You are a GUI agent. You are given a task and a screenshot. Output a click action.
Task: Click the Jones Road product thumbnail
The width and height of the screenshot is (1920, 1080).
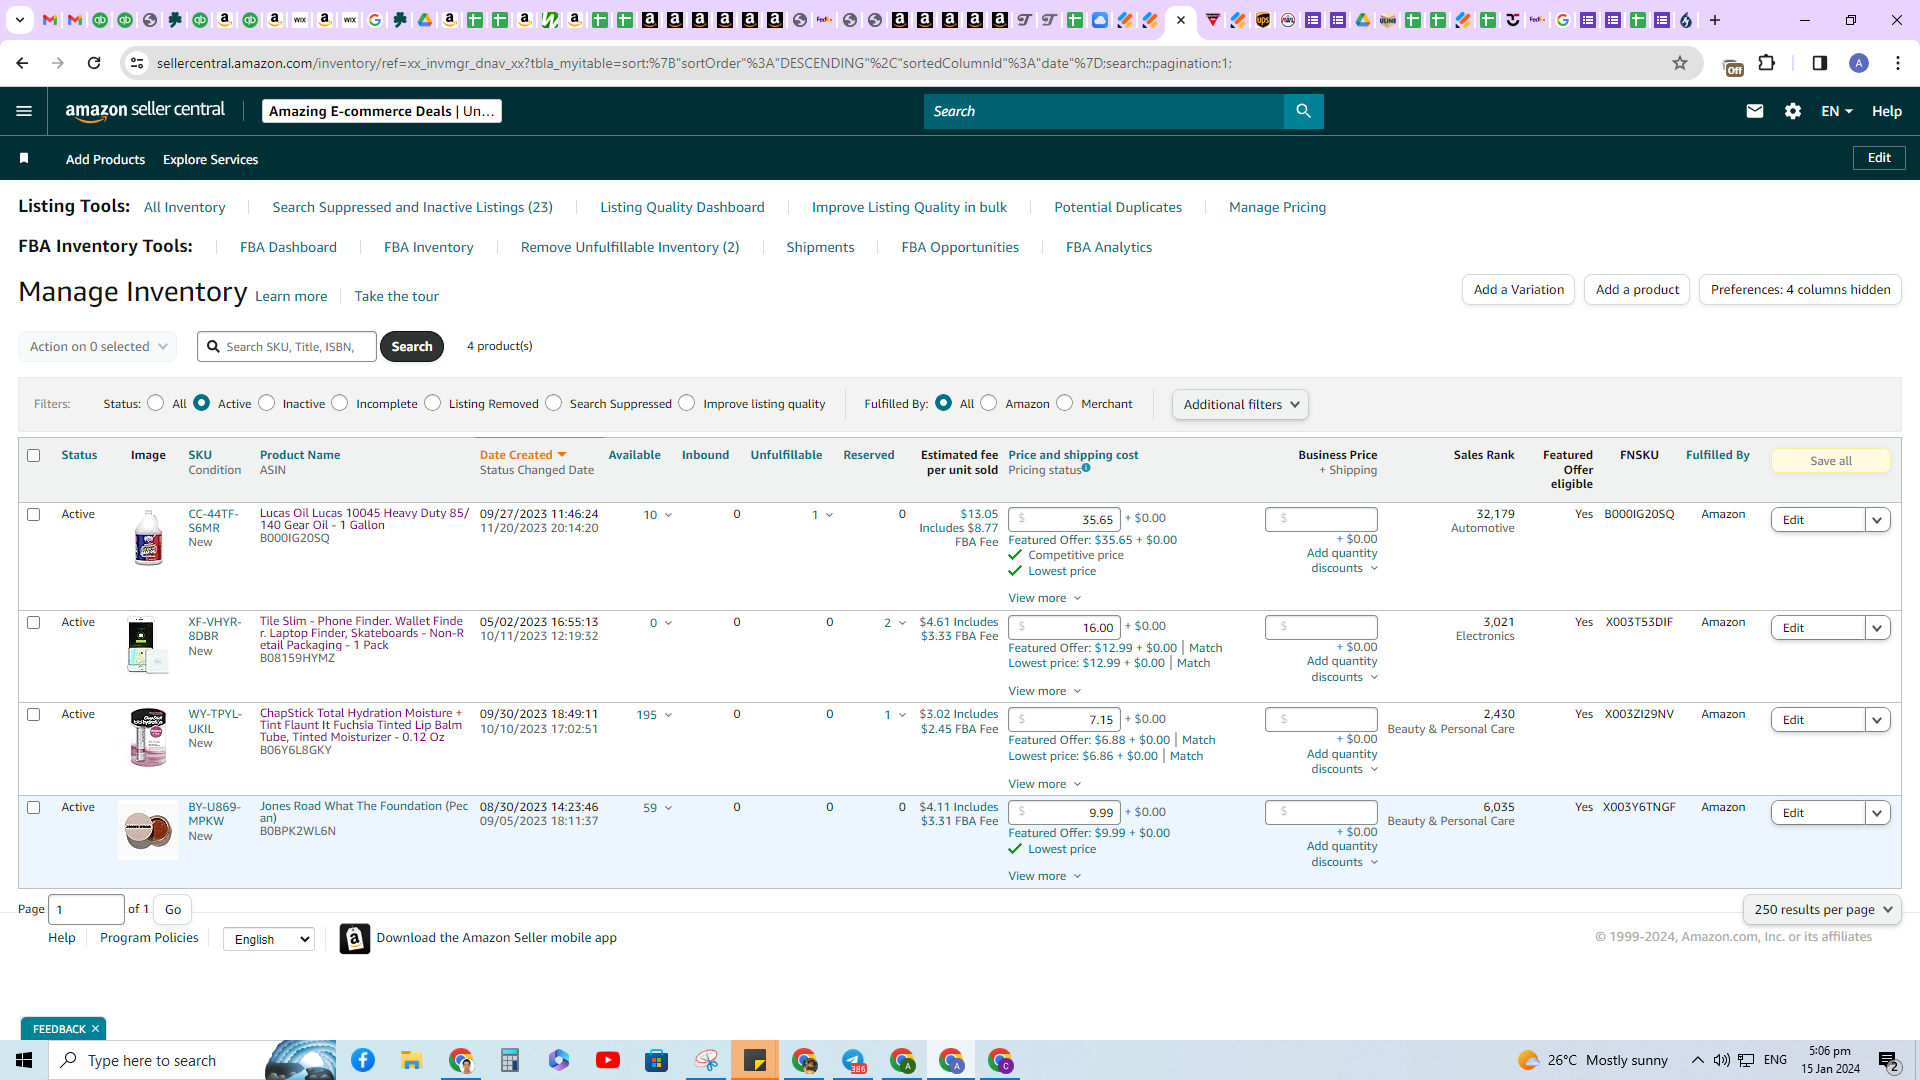coord(148,830)
